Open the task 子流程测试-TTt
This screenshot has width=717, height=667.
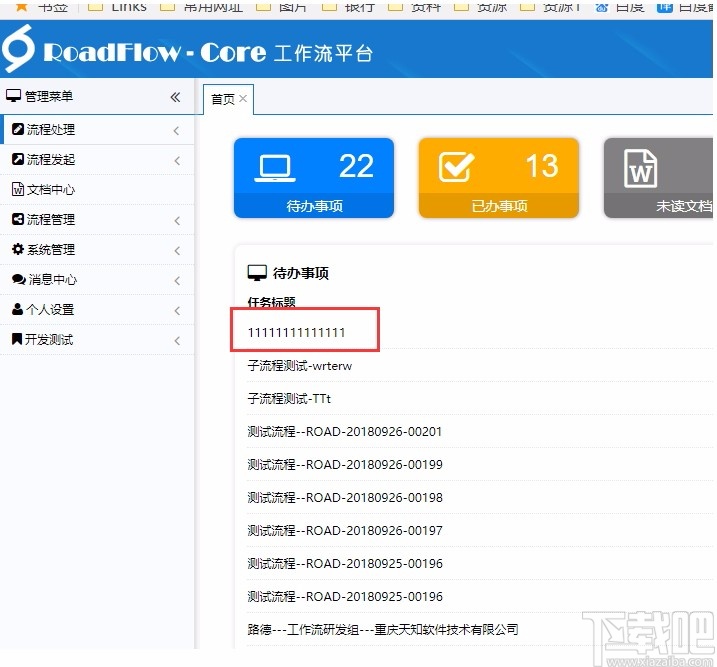[289, 399]
